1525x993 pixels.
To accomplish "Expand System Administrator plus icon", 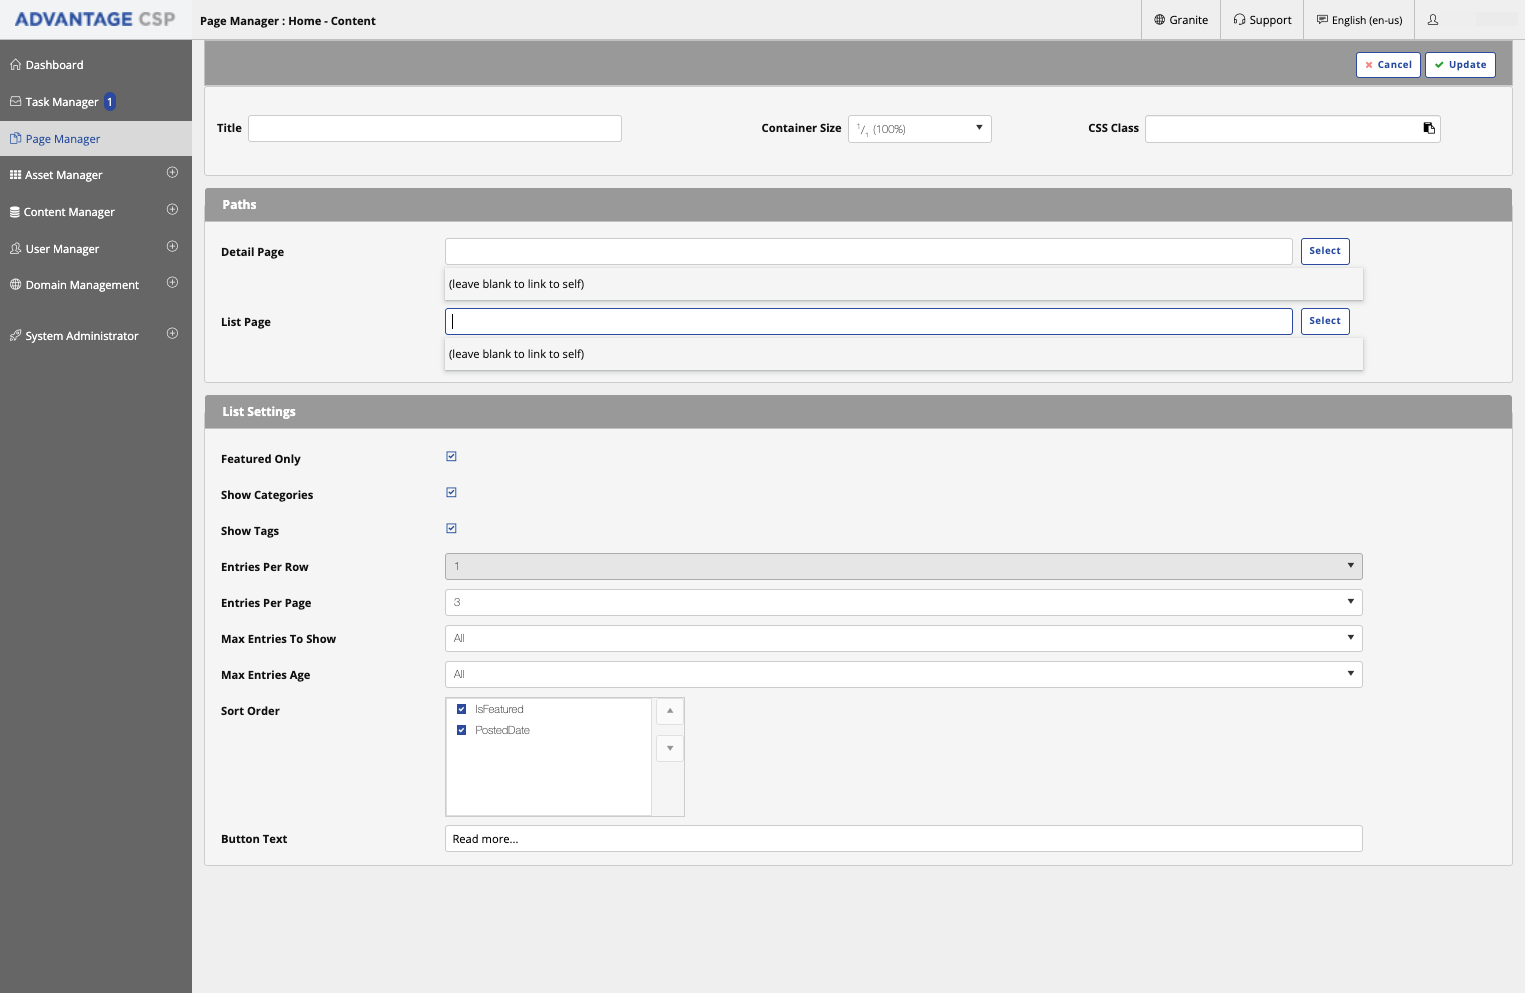I will pyautogui.click(x=172, y=334).
